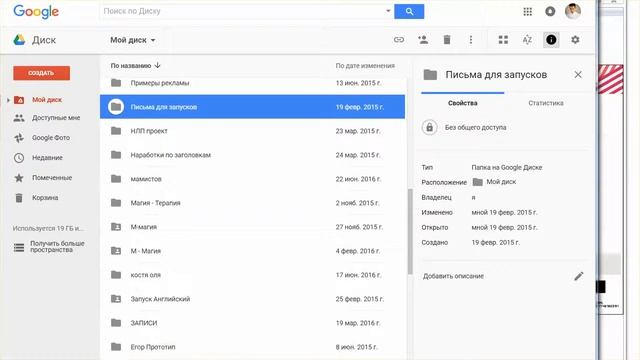Open Помеченные in the sidebar
Viewport: 640px width, 360px height.
(x=52, y=178)
